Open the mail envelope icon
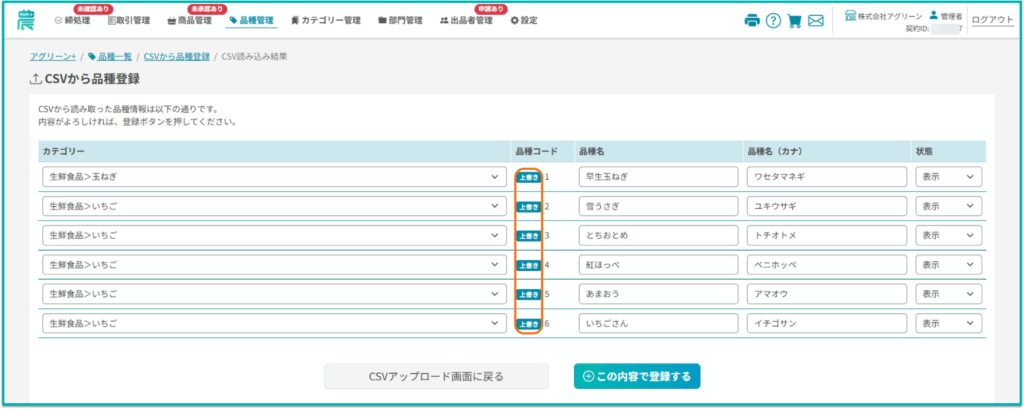1024x409 pixels. (816, 21)
